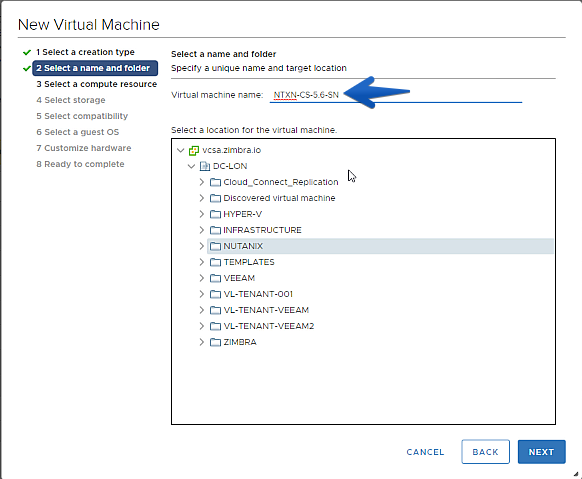
Task: Expand the Discovered virtual machine folder
Action: [202, 198]
